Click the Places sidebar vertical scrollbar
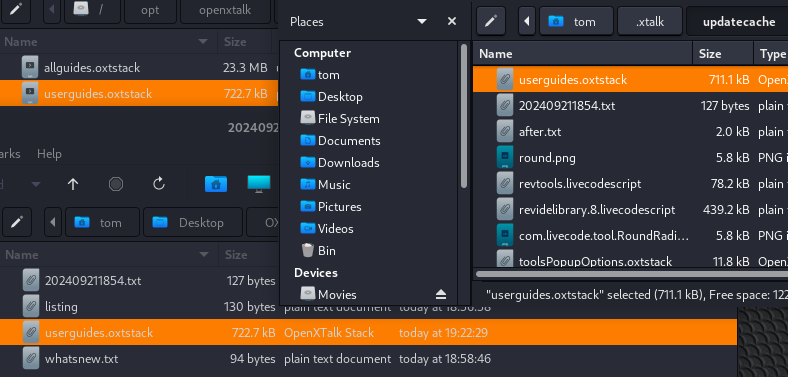 tap(463, 117)
